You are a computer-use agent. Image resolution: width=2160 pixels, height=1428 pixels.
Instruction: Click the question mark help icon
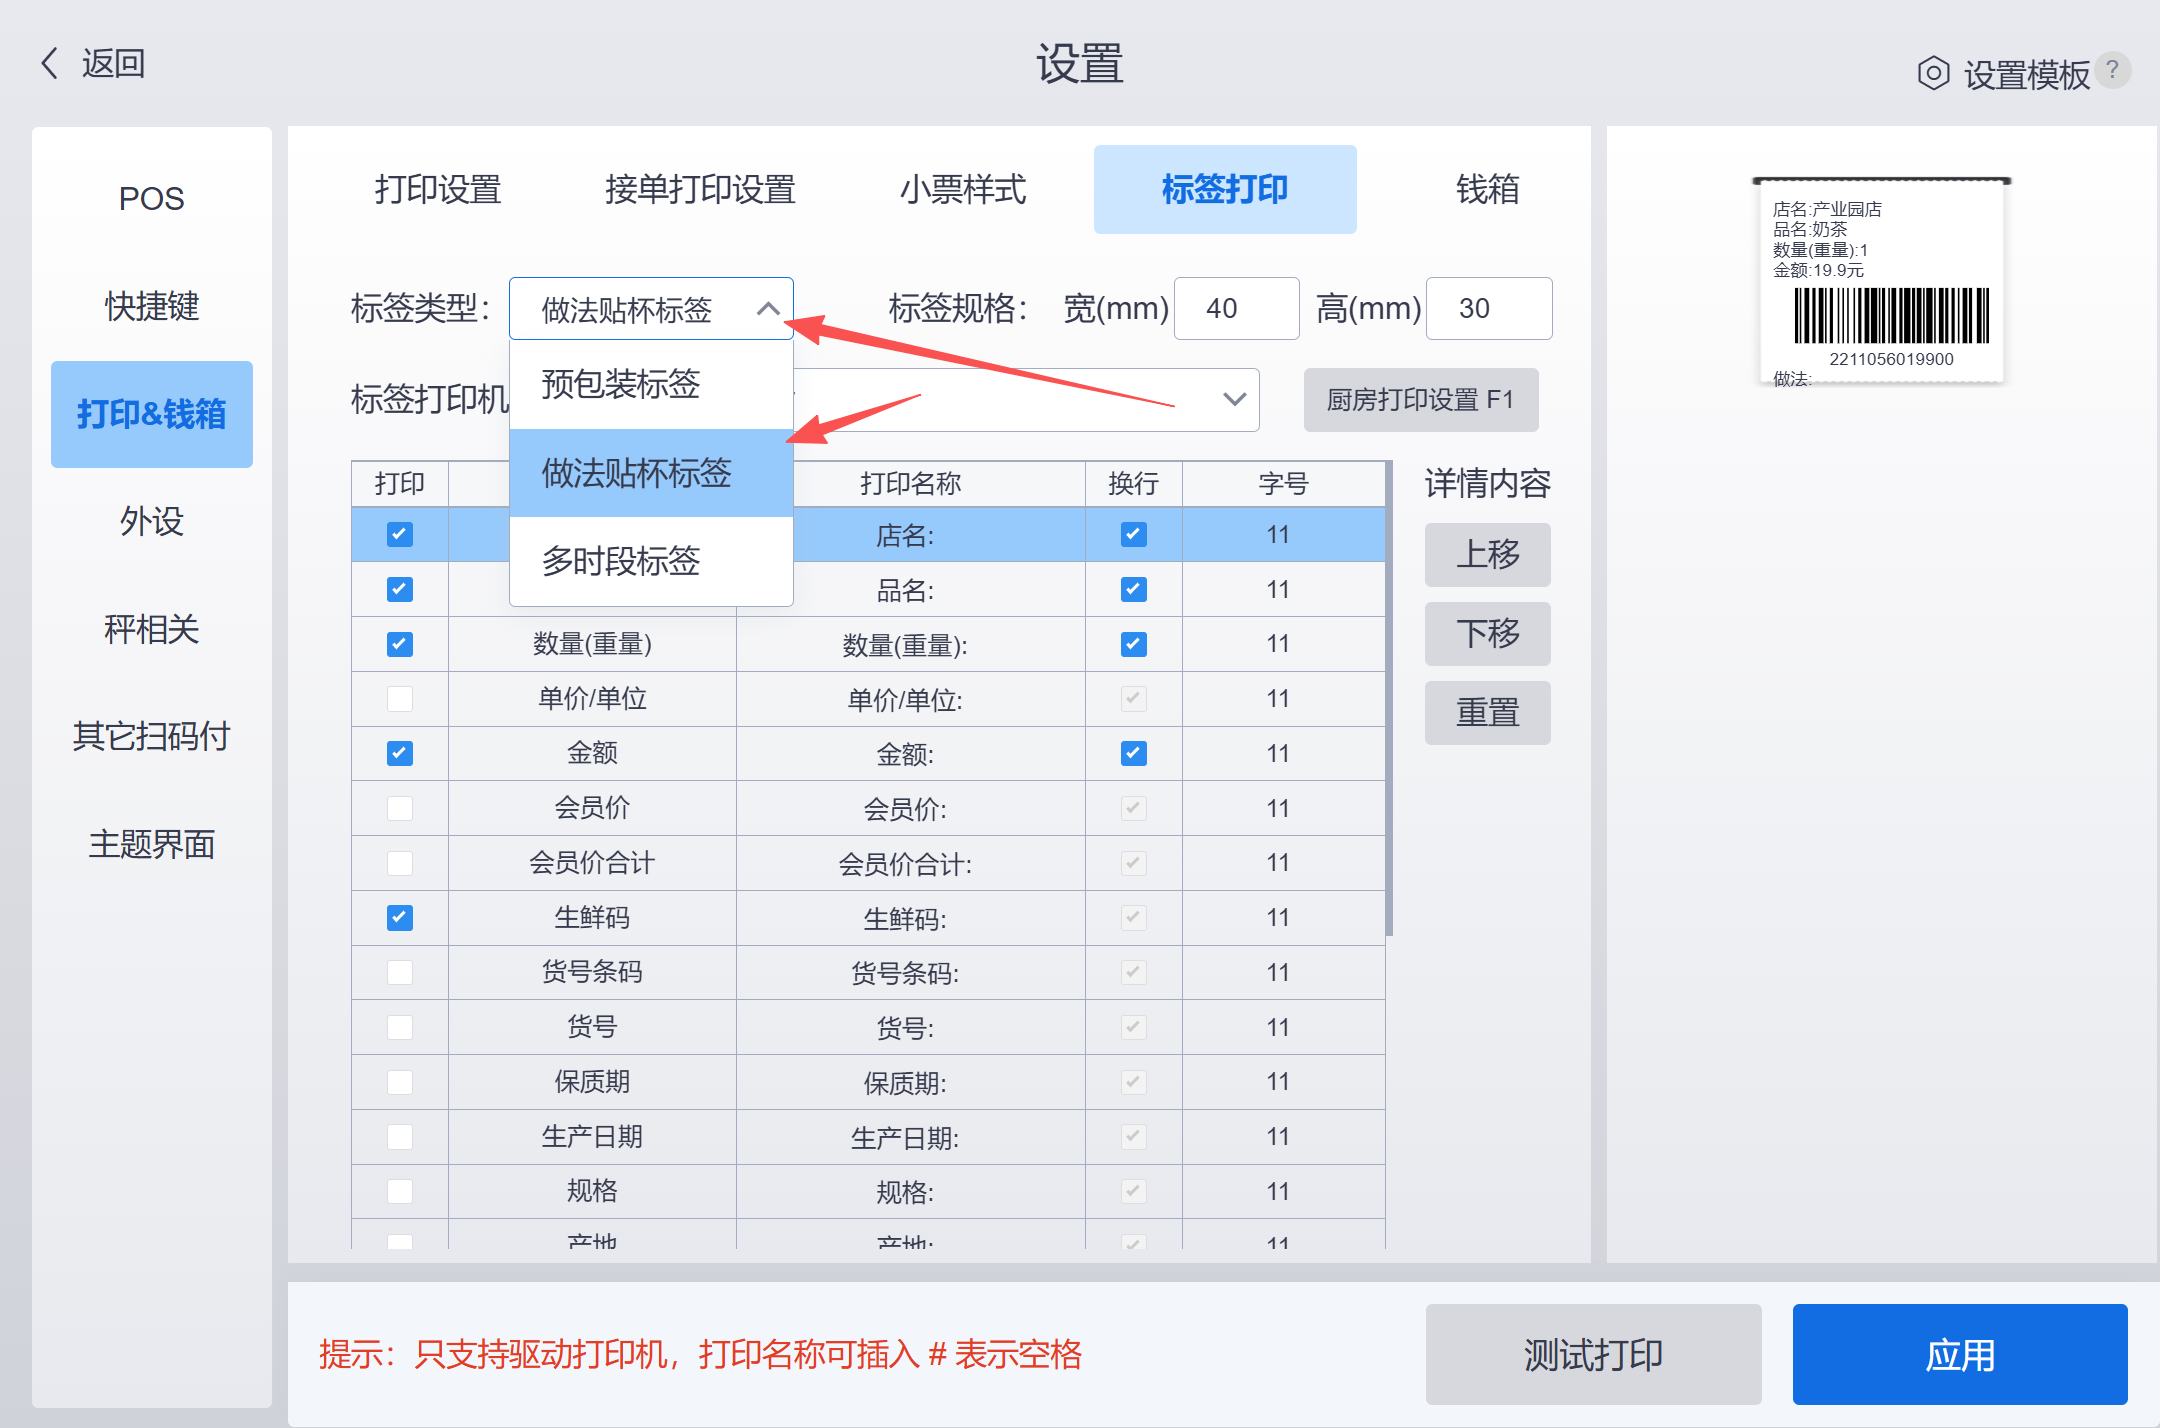point(2112,70)
